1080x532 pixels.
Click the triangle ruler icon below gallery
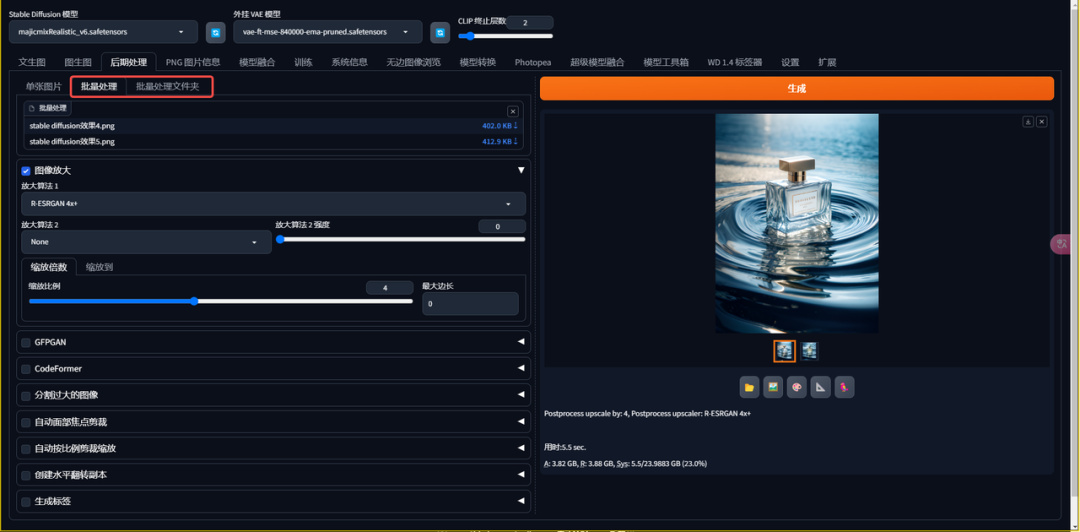click(x=821, y=387)
